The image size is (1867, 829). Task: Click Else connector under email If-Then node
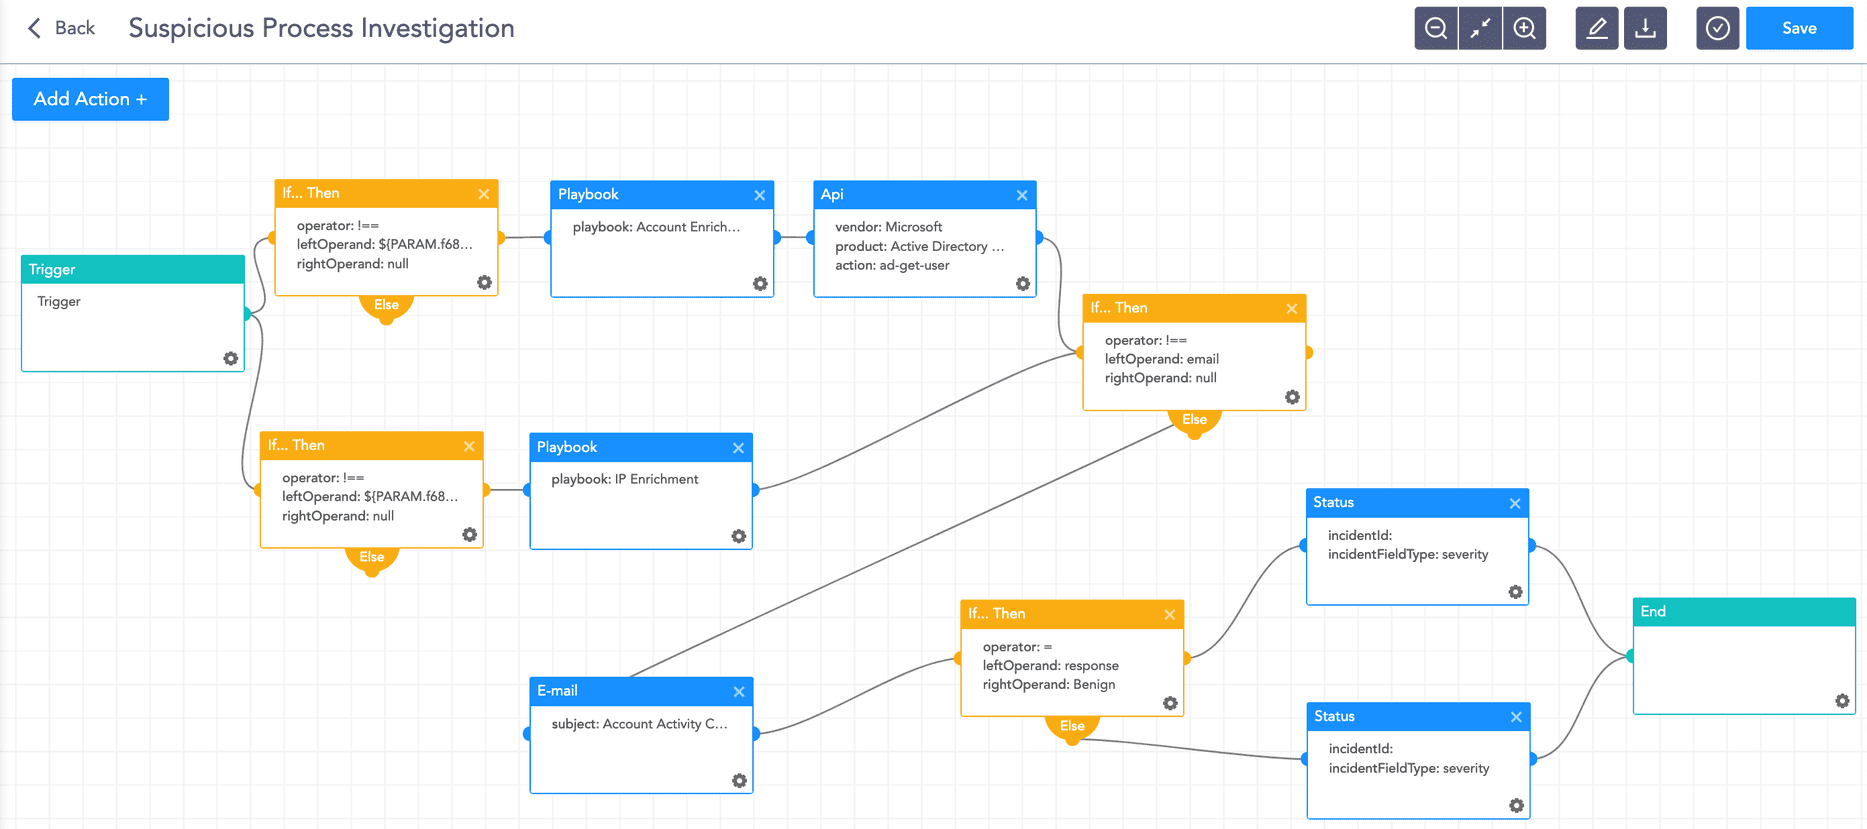pos(1194,420)
